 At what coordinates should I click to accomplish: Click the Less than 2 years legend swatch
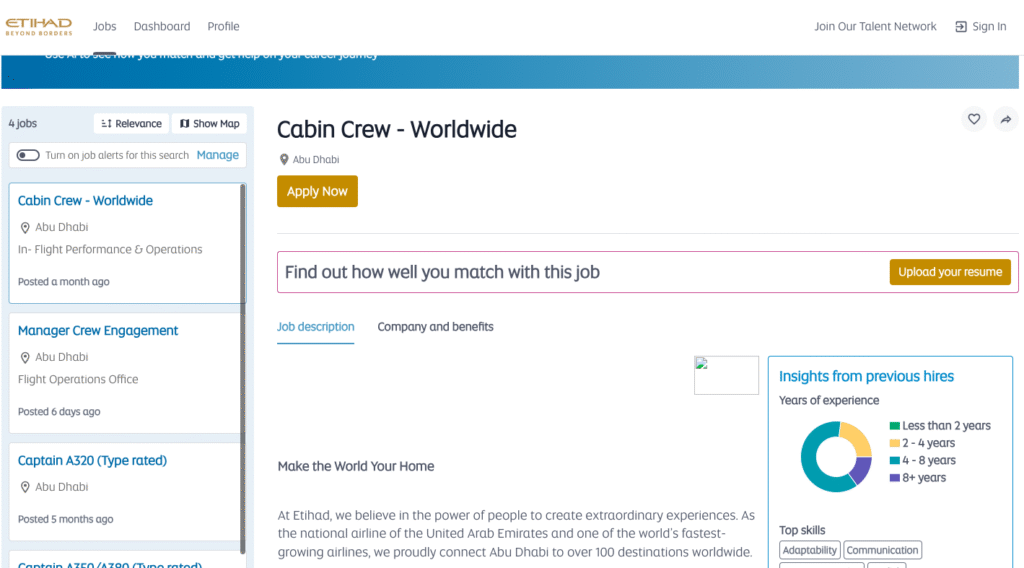[895, 426]
